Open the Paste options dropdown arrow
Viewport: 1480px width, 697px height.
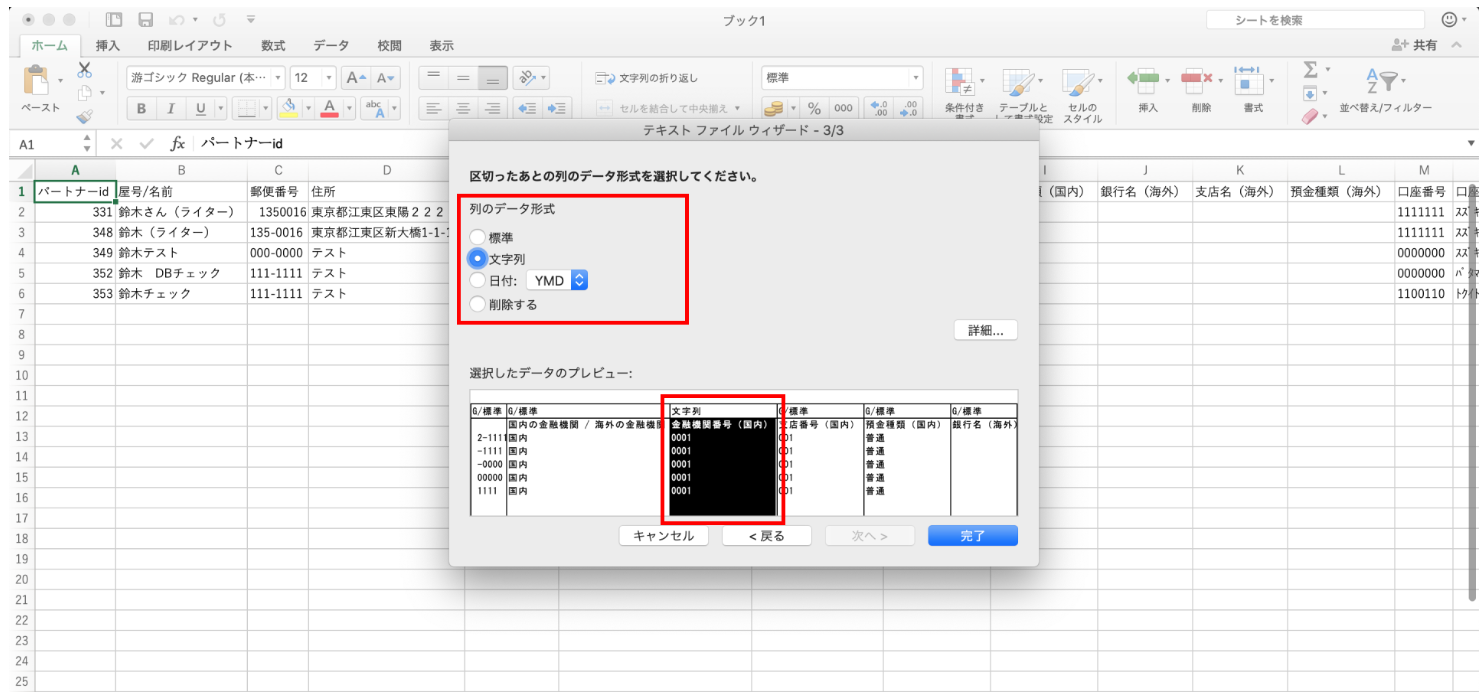pyautogui.click(x=60, y=80)
